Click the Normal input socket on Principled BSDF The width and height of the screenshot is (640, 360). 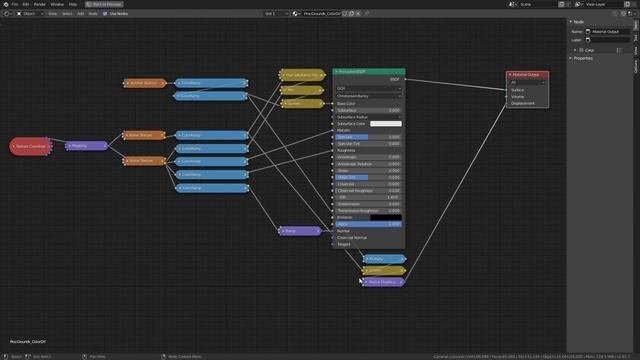click(x=333, y=231)
